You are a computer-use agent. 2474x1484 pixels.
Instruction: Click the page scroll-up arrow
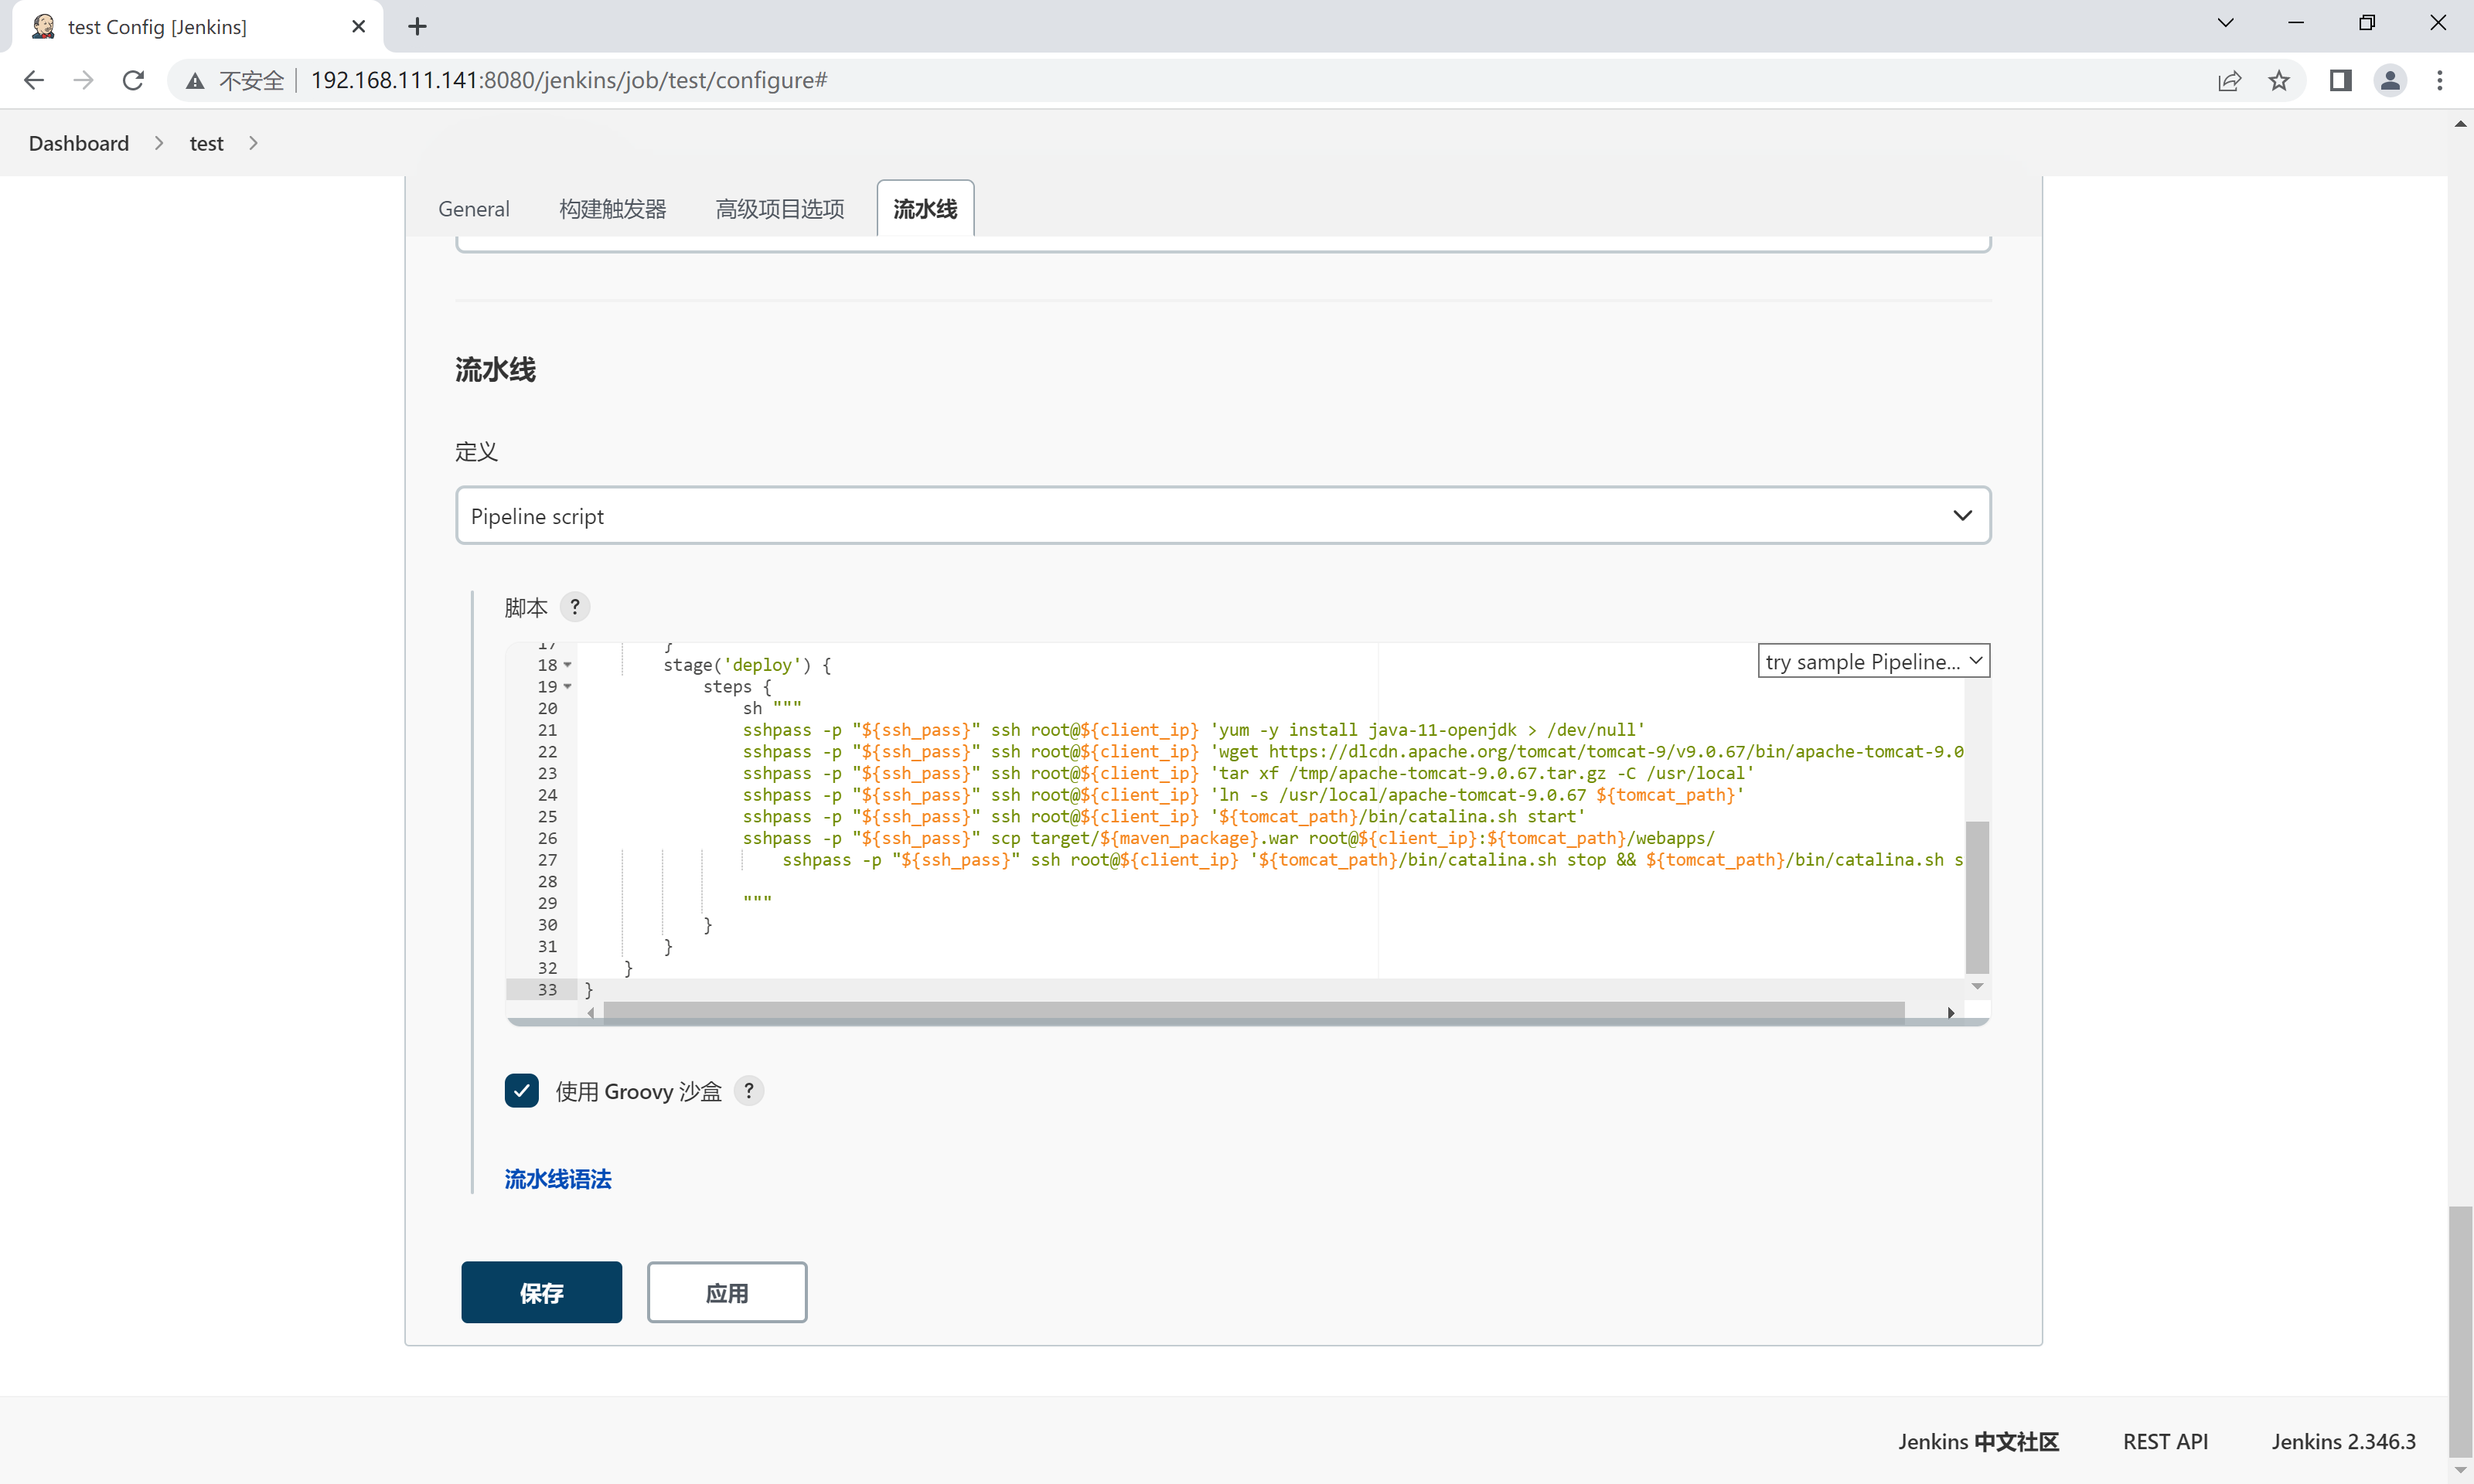(x=2460, y=124)
